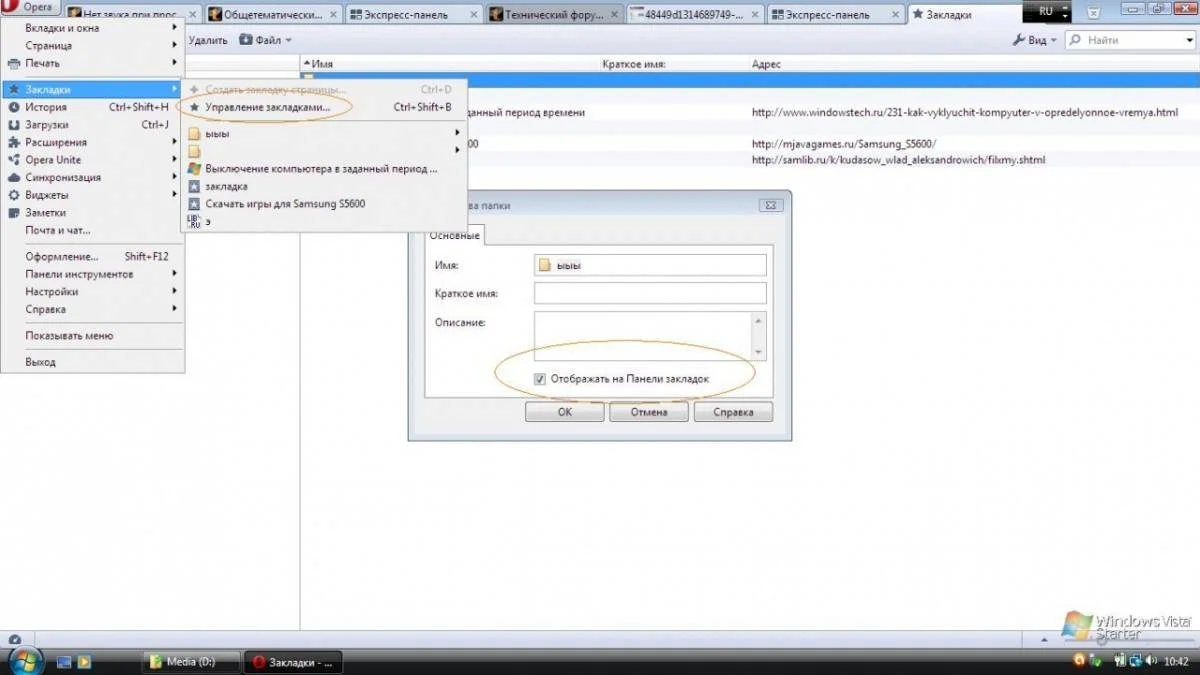Click the notes icon beside 'Заметки'
Image resolution: width=1200 pixels, height=675 pixels.
[x=14, y=212]
